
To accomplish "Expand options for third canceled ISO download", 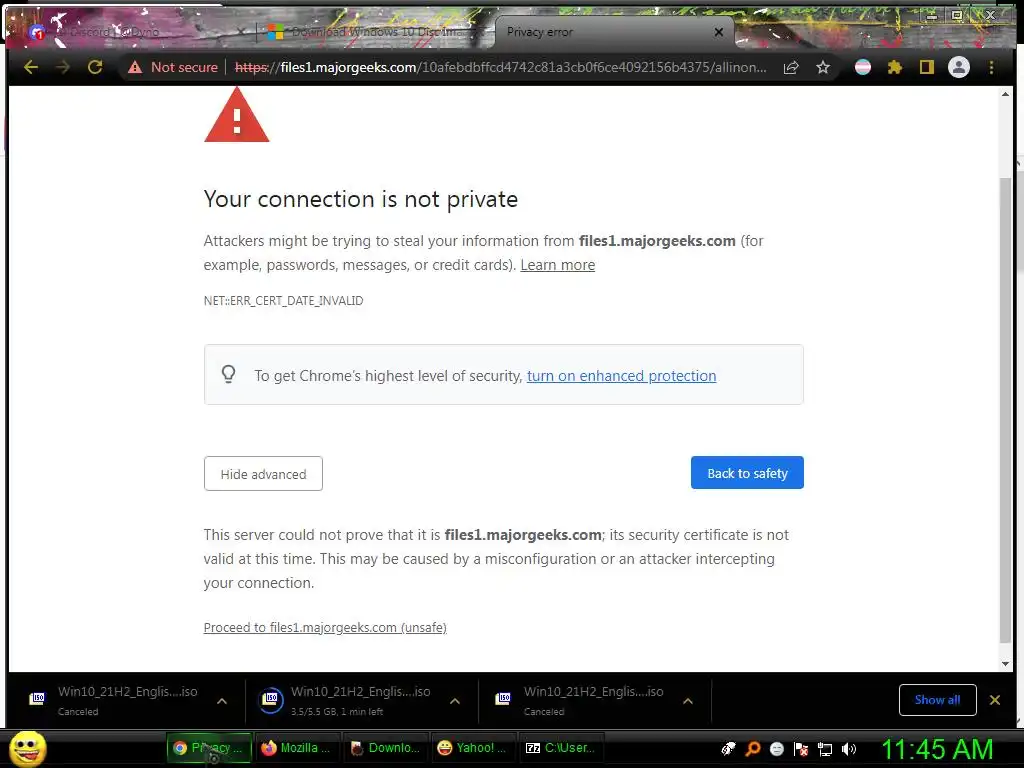I will coord(688,701).
